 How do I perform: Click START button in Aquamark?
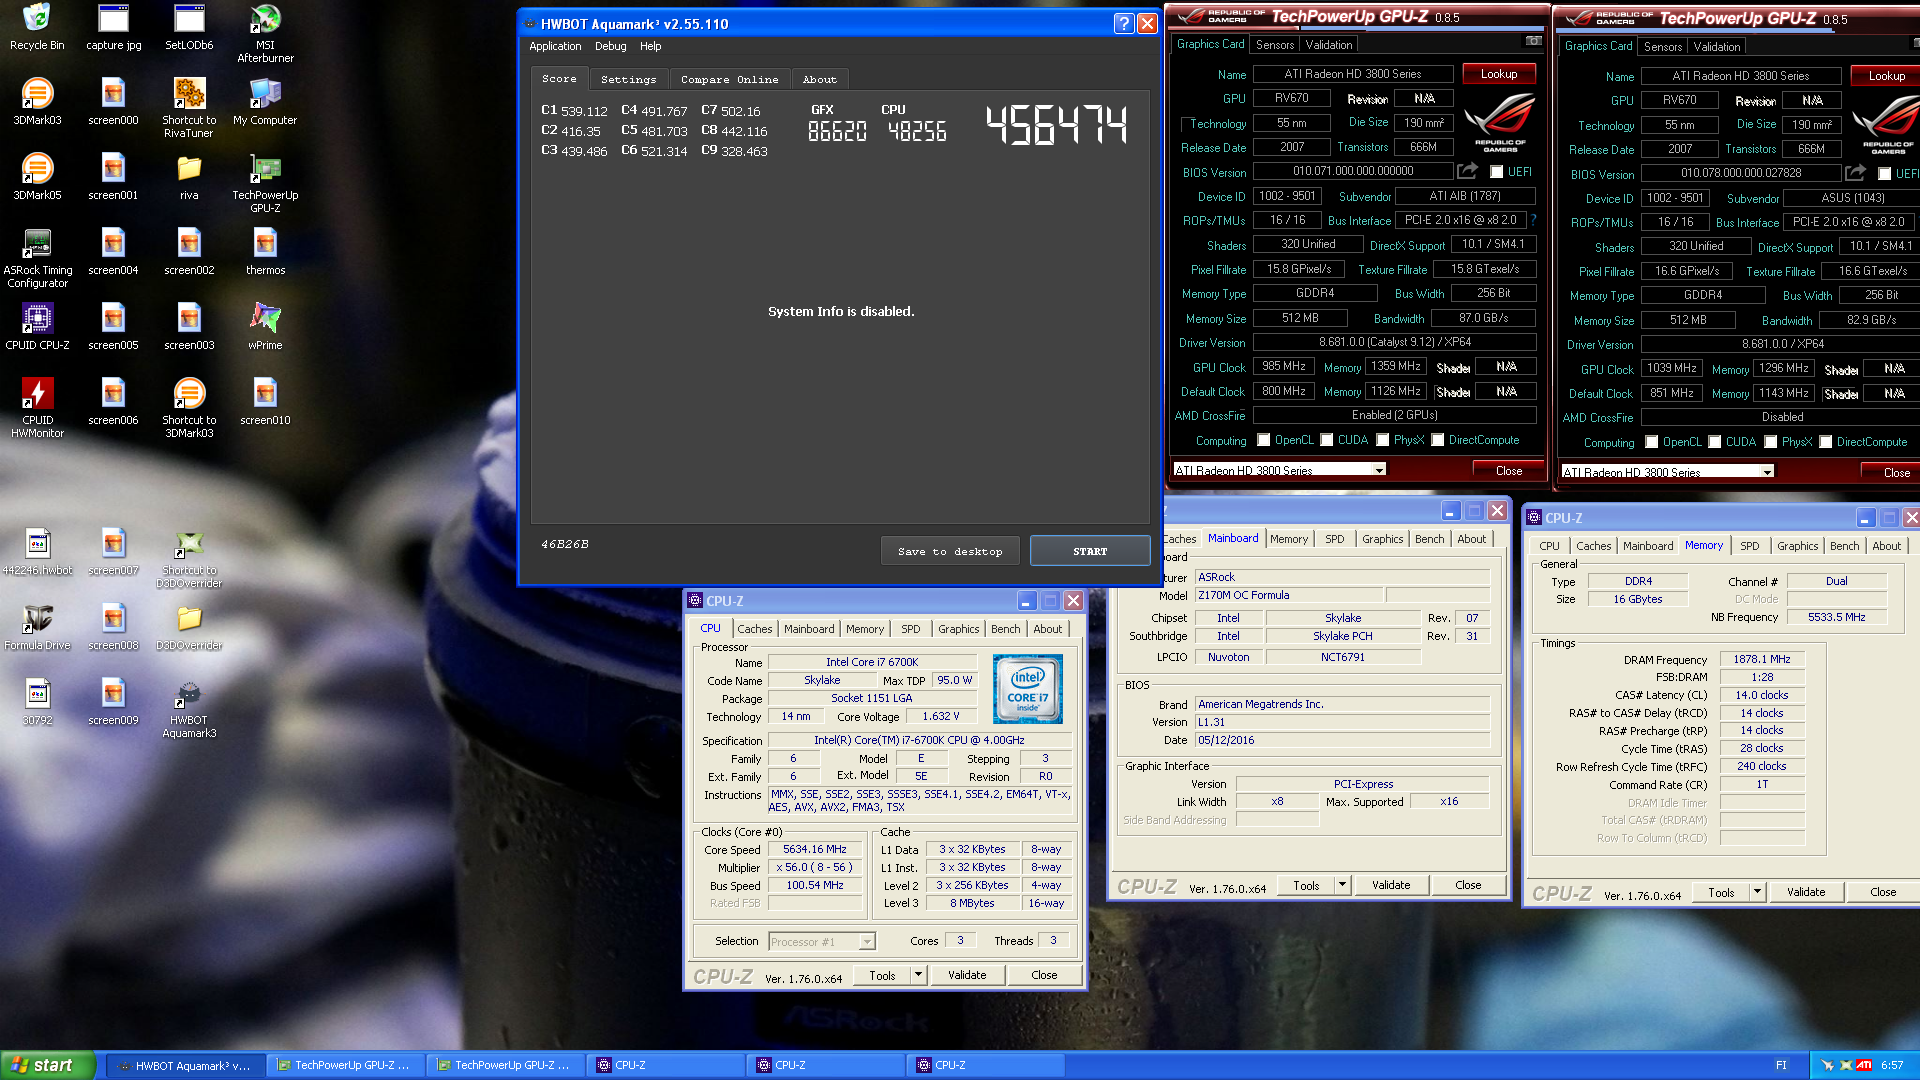[x=1090, y=551]
